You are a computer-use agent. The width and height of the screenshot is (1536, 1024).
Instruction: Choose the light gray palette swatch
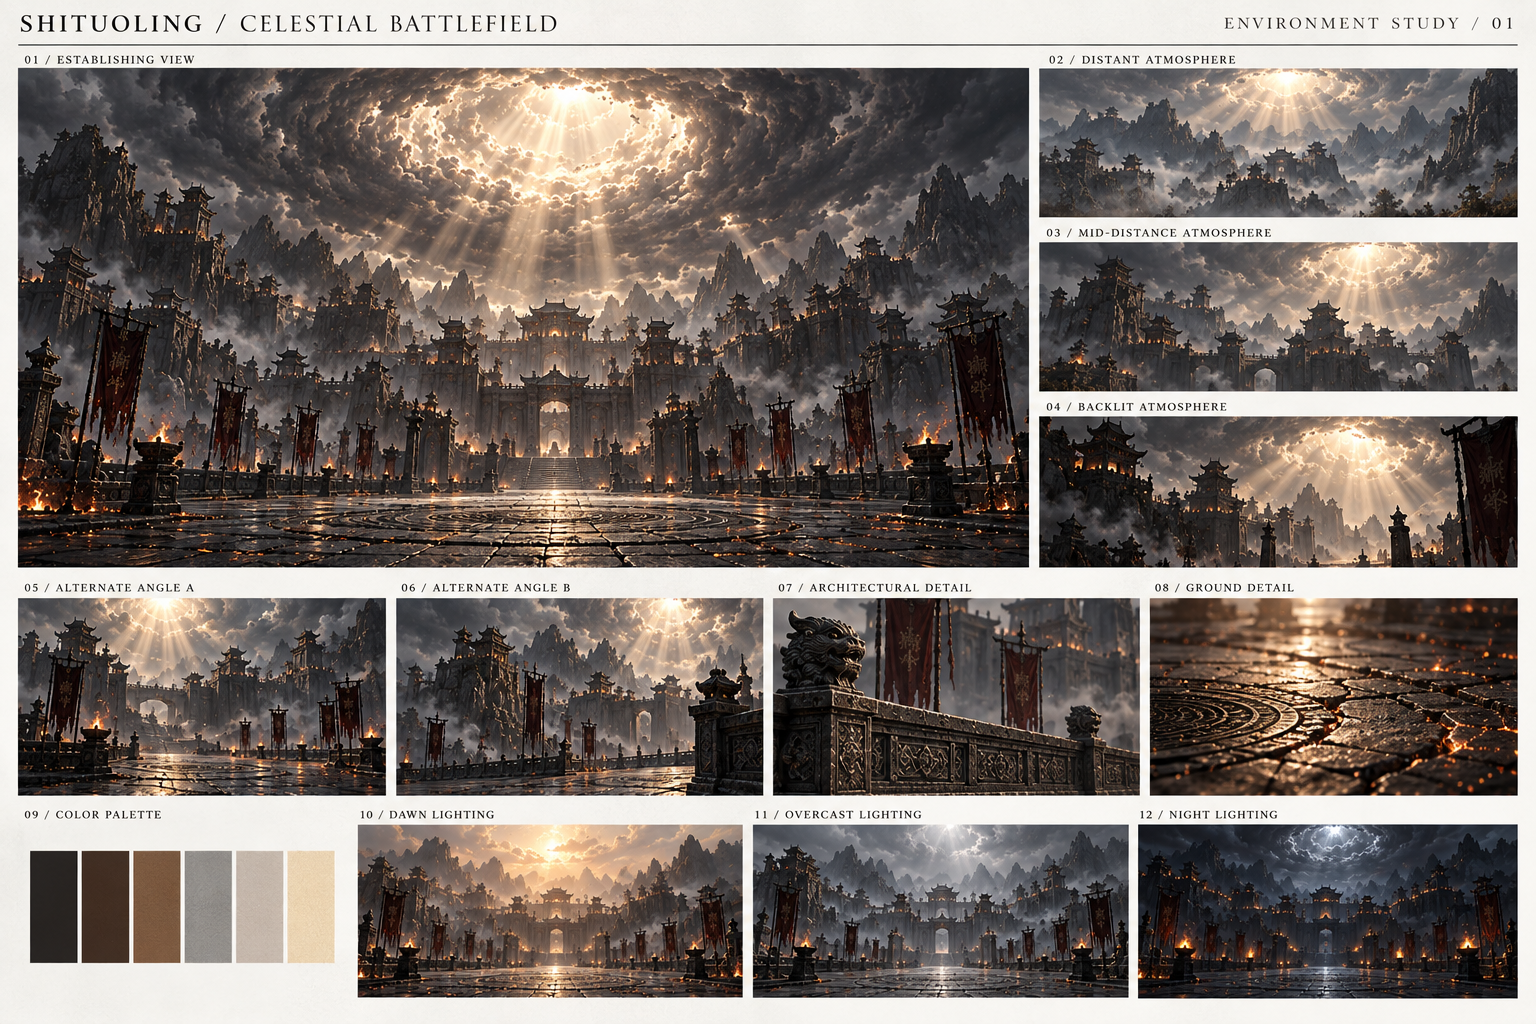point(260,907)
